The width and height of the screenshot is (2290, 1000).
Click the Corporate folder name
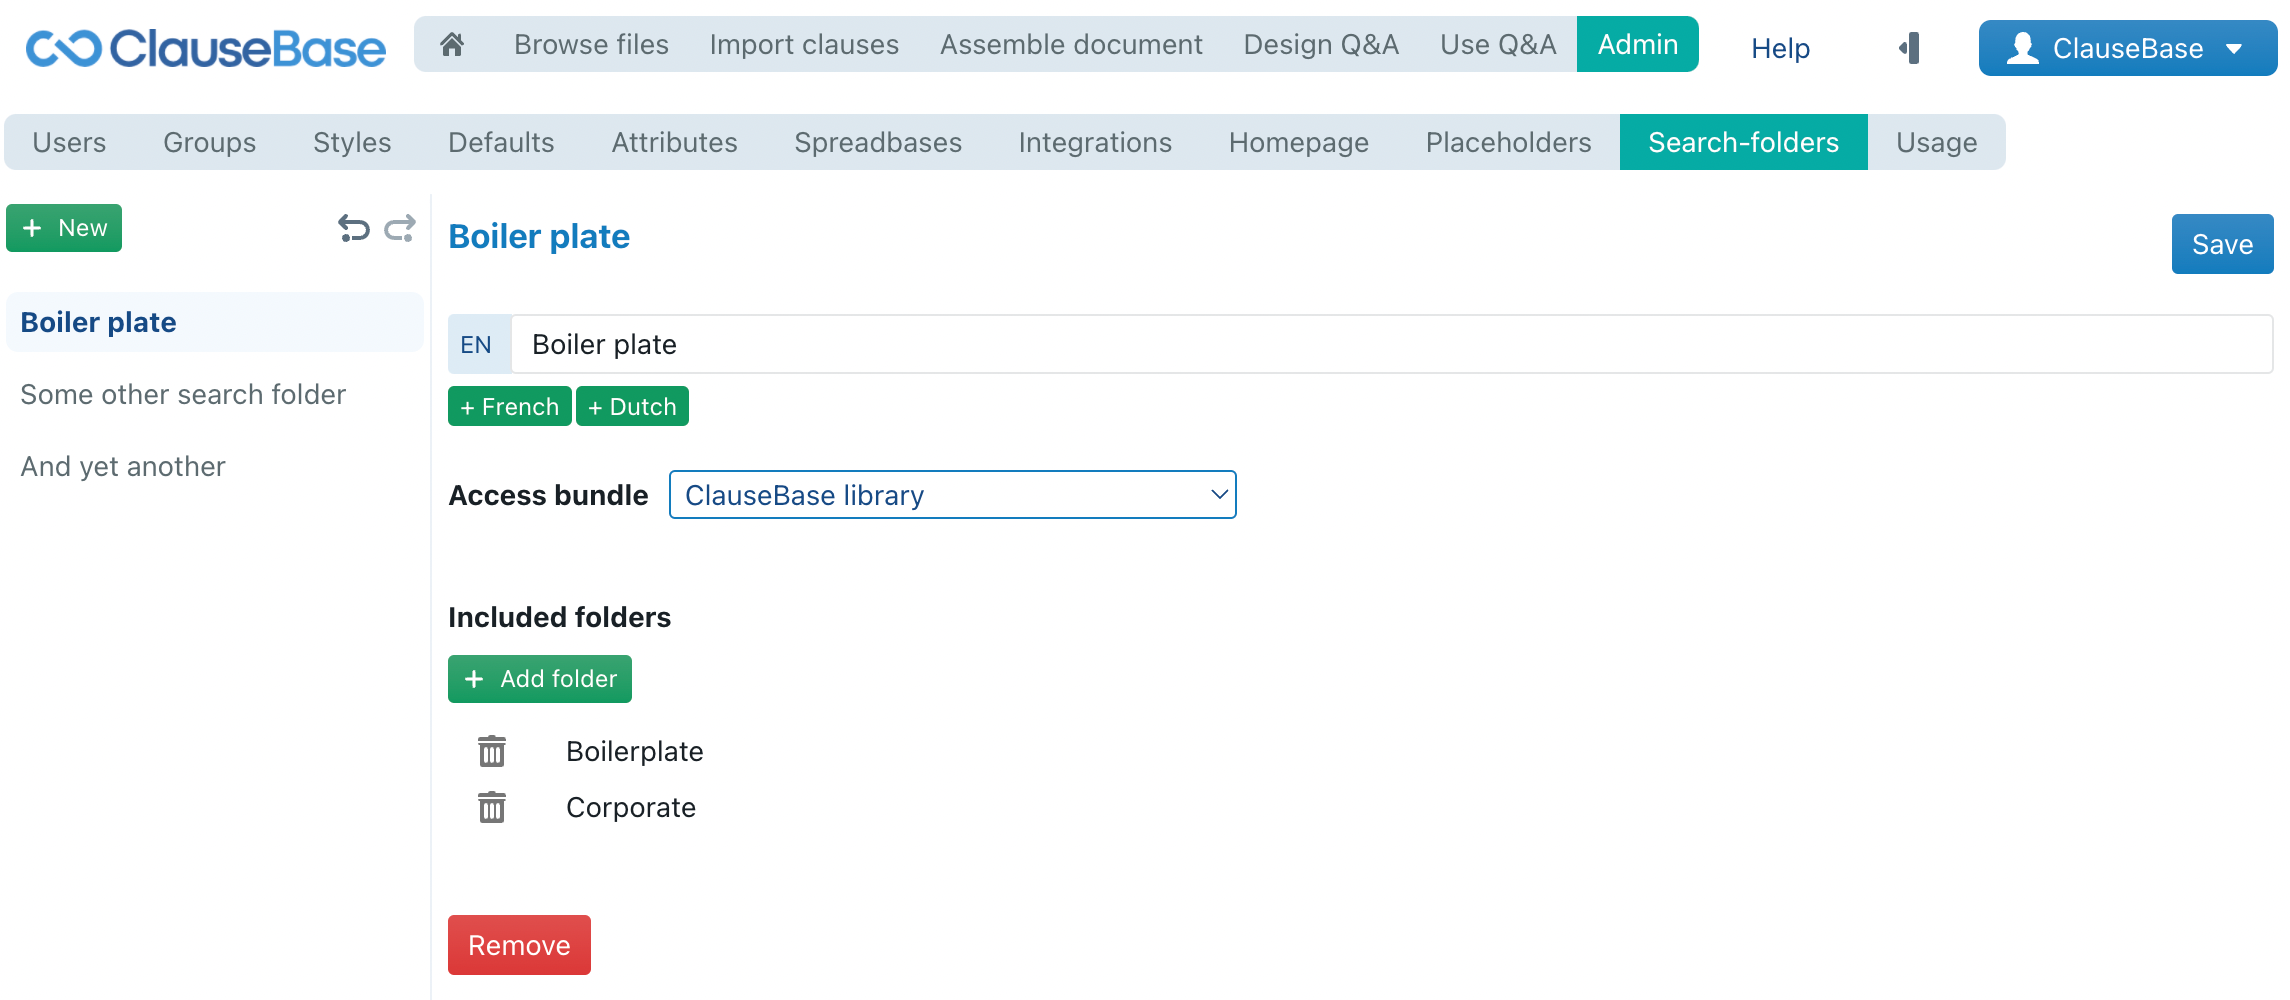click(631, 807)
